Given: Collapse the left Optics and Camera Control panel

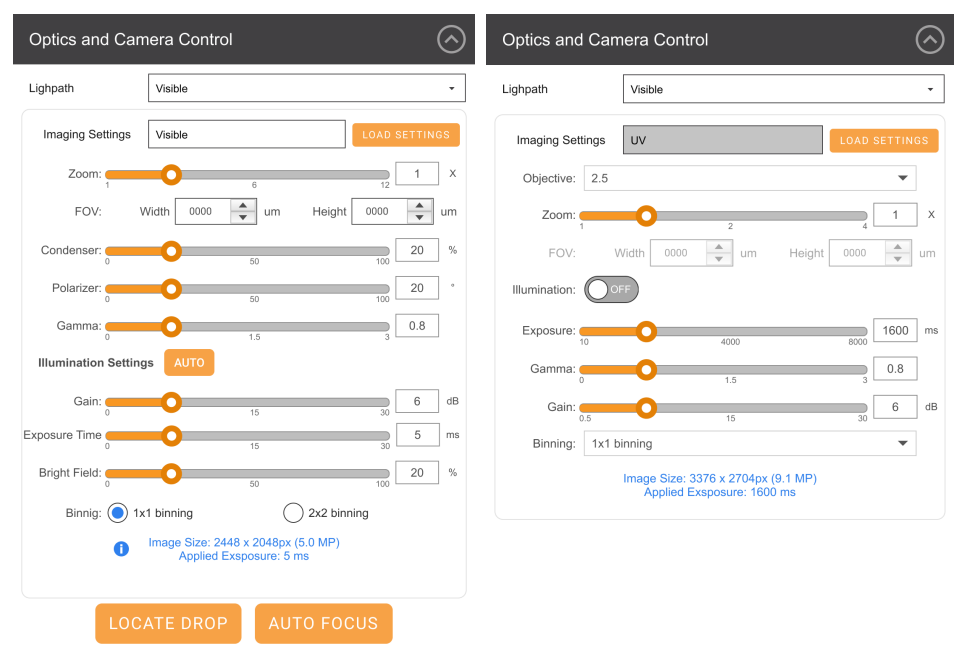Looking at the screenshot, I should [x=451, y=40].
